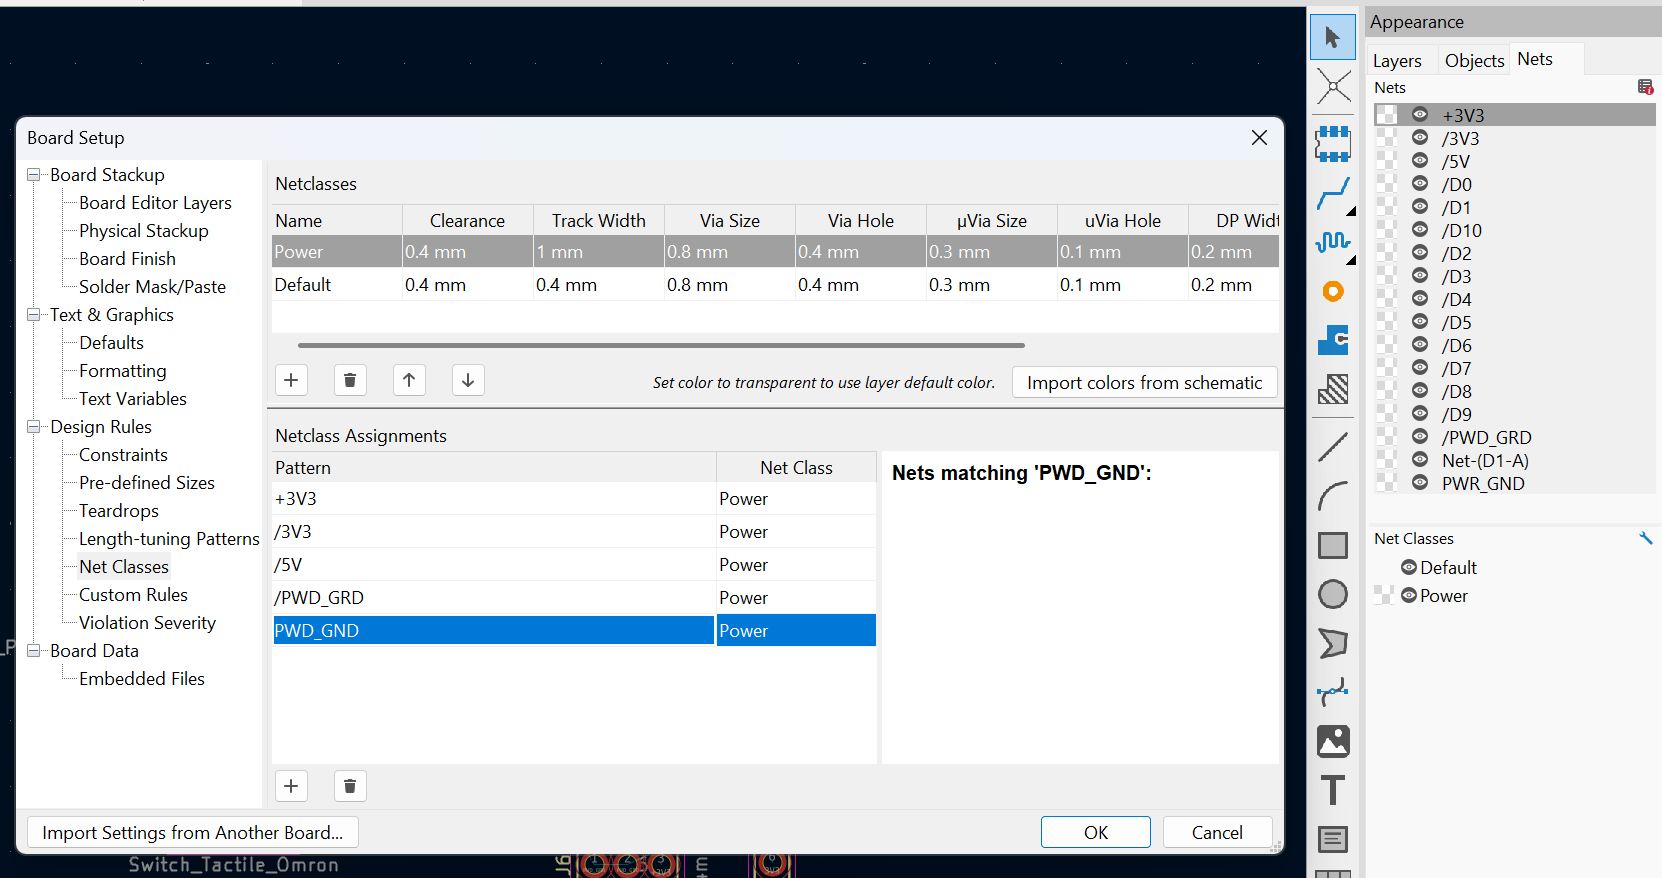
Task: Choose the add footprint tool
Action: click(x=1333, y=144)
